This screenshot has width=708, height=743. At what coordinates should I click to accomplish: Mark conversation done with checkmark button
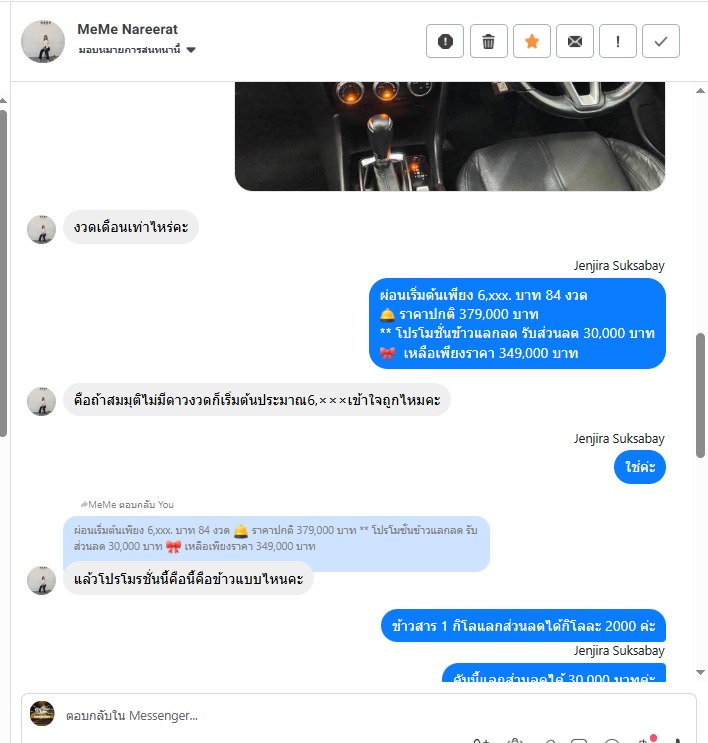click(661, 41)
